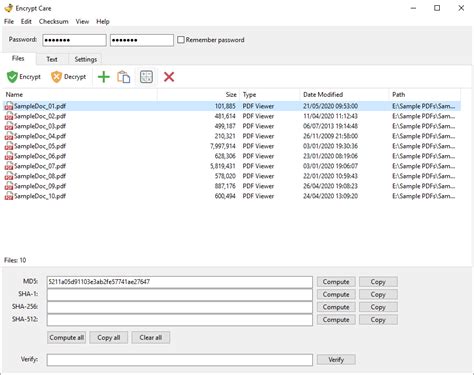Click the select all toolbar icon
The height and width of the screenshot is (375, 474).
click(x=146, y=77)
